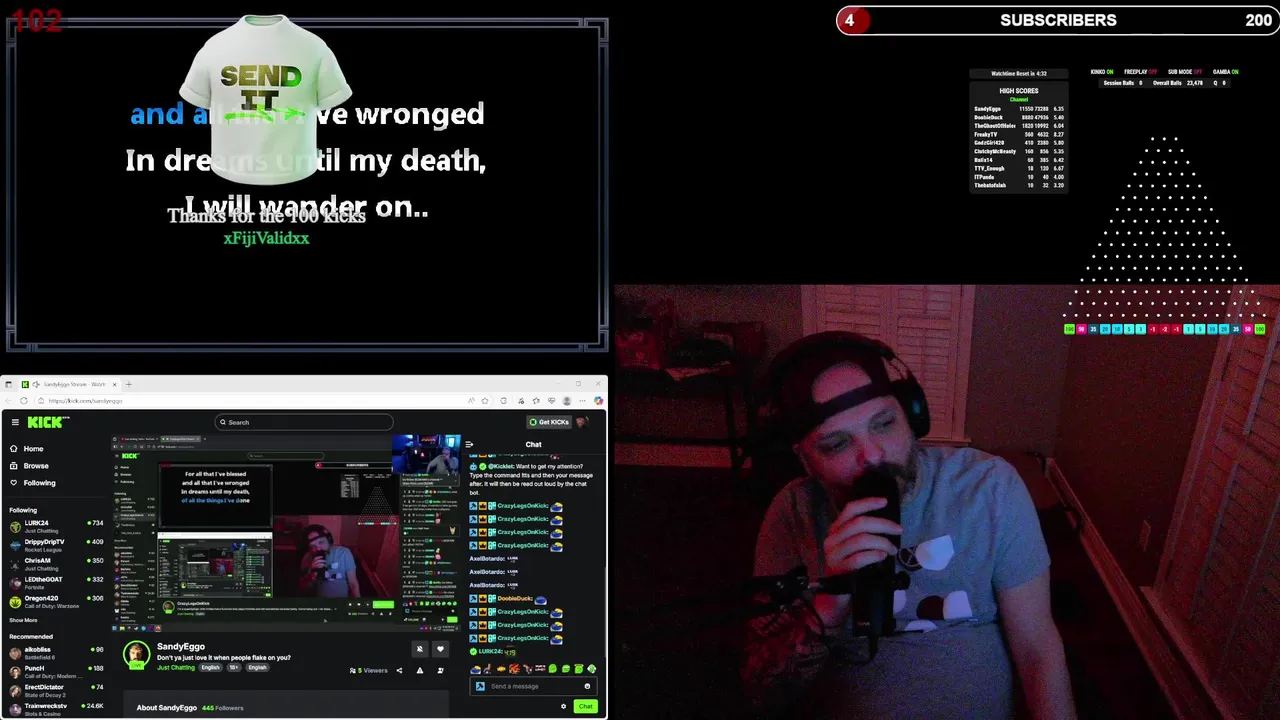Click the DoobieDuck username in chat

click(516, 598)
